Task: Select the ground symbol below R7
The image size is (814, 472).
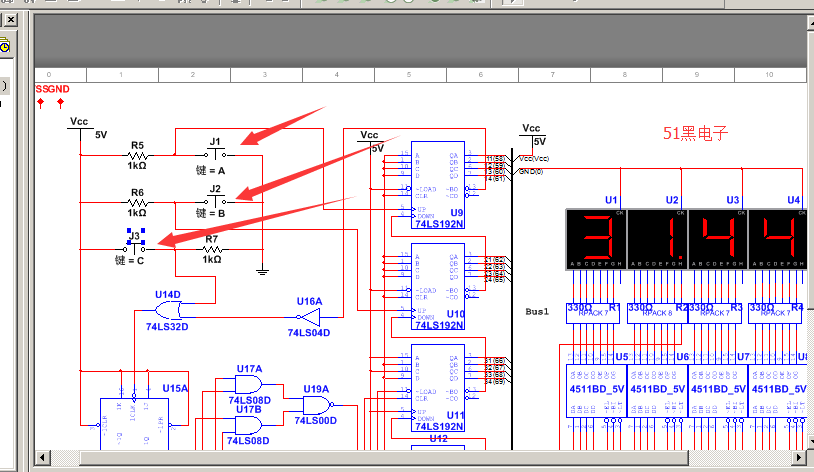Action: (263, 271)
